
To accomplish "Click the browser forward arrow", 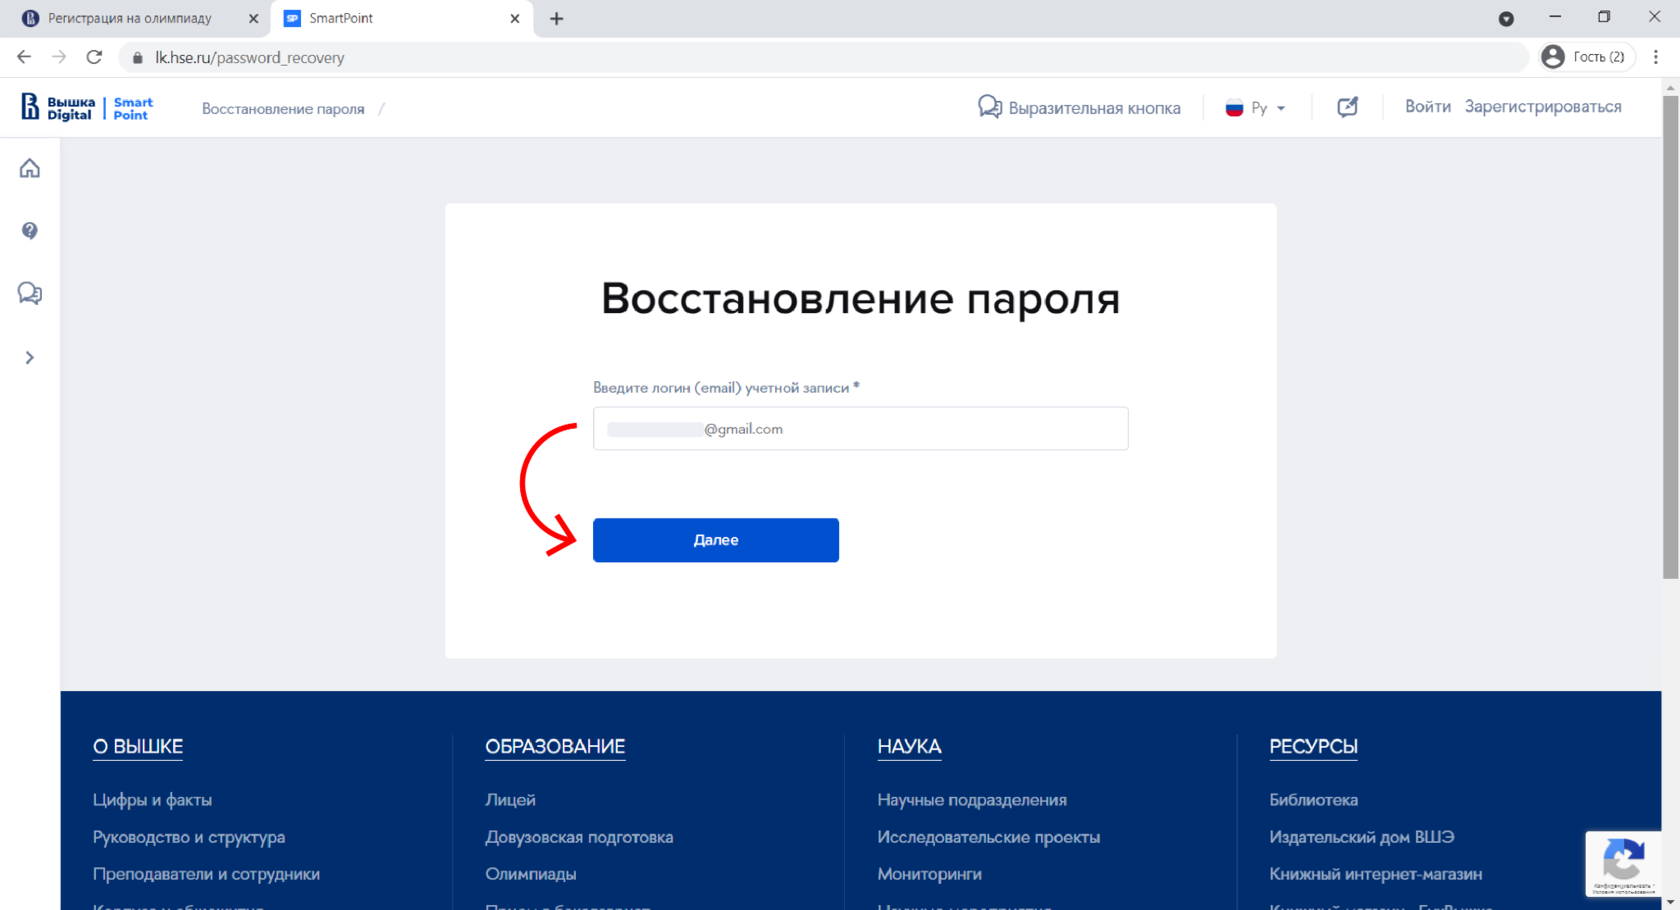I will pos(59,57).
